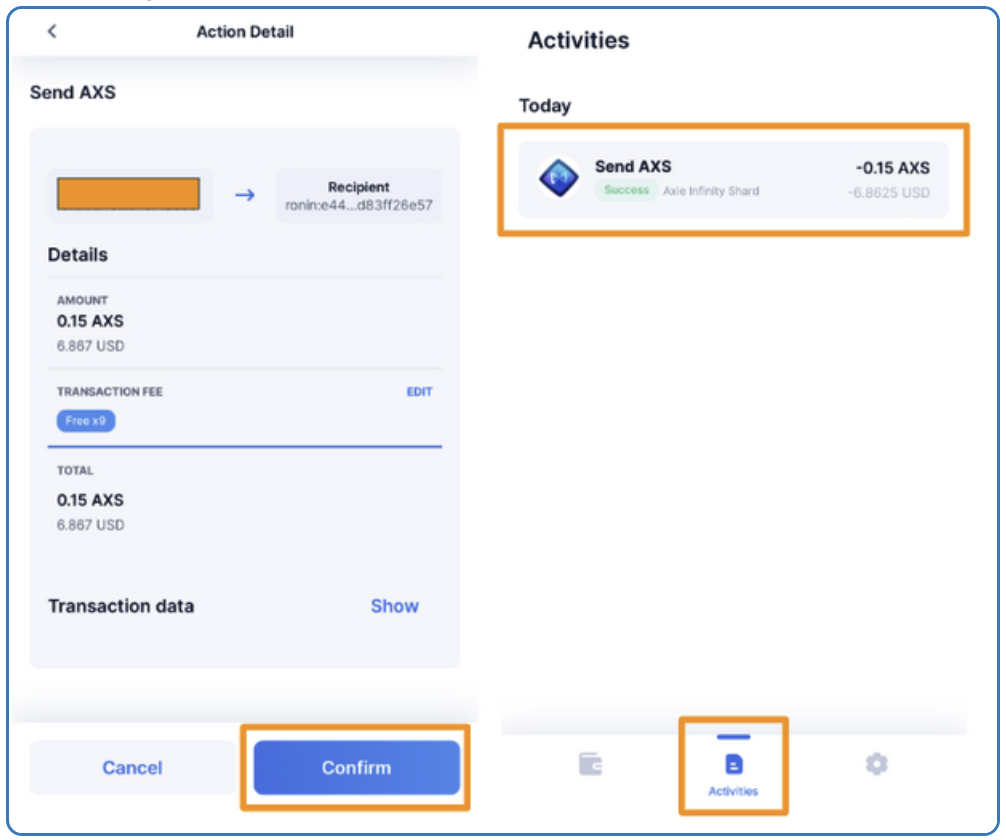The image size is (1006, 840).
Task: Click the Success status badge
Action: [626, 191]
